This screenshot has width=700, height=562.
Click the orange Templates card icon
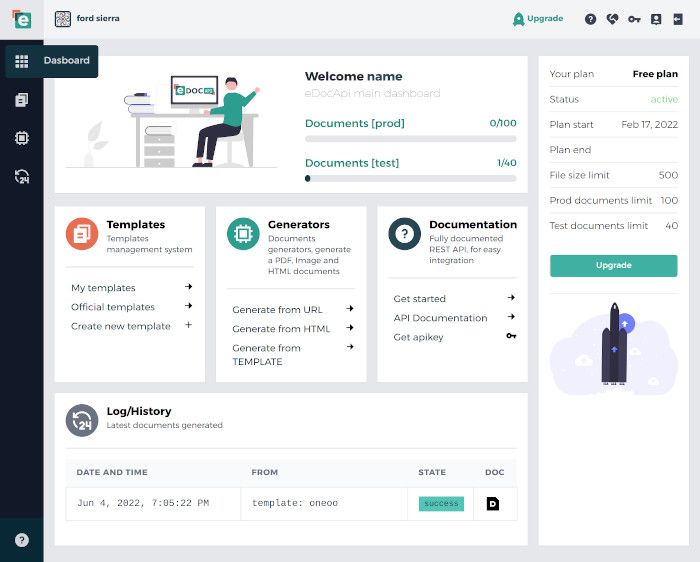(82, 234)
